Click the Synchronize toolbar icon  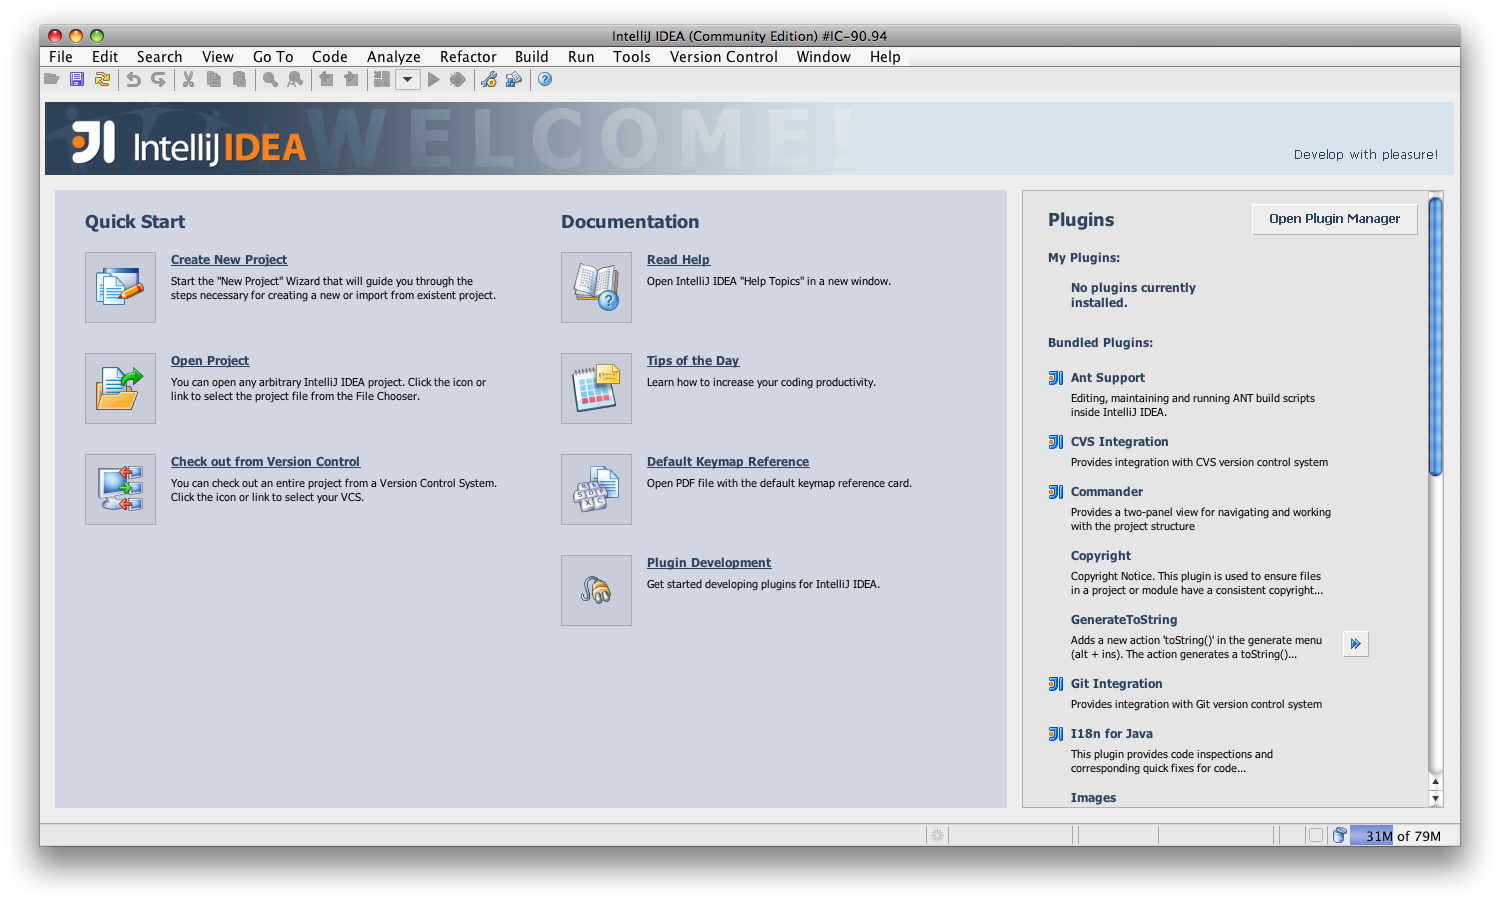click(x=102, y=79)
